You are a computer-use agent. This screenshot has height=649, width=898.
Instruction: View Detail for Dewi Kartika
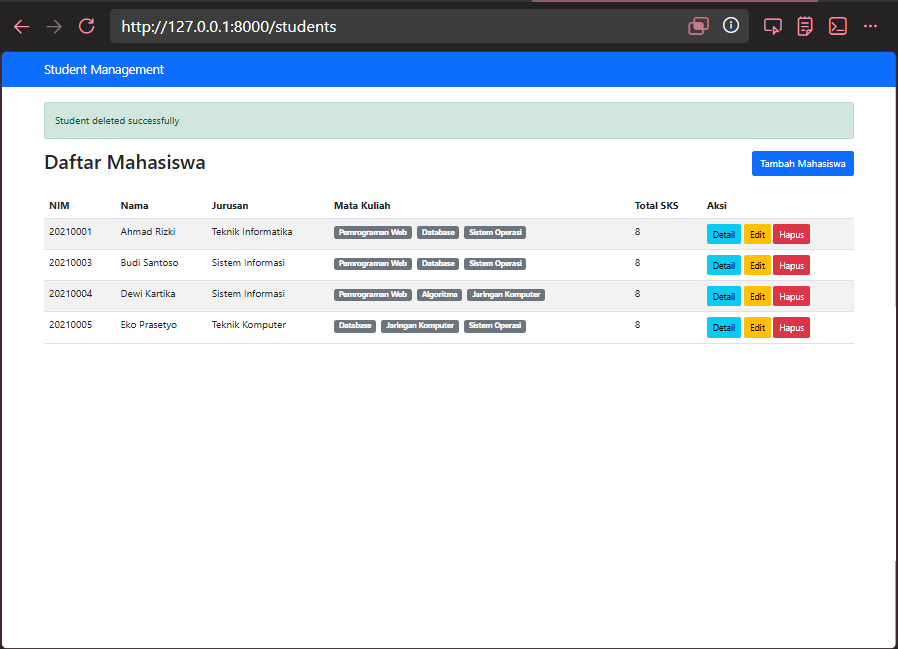click(x=723, y=296)
